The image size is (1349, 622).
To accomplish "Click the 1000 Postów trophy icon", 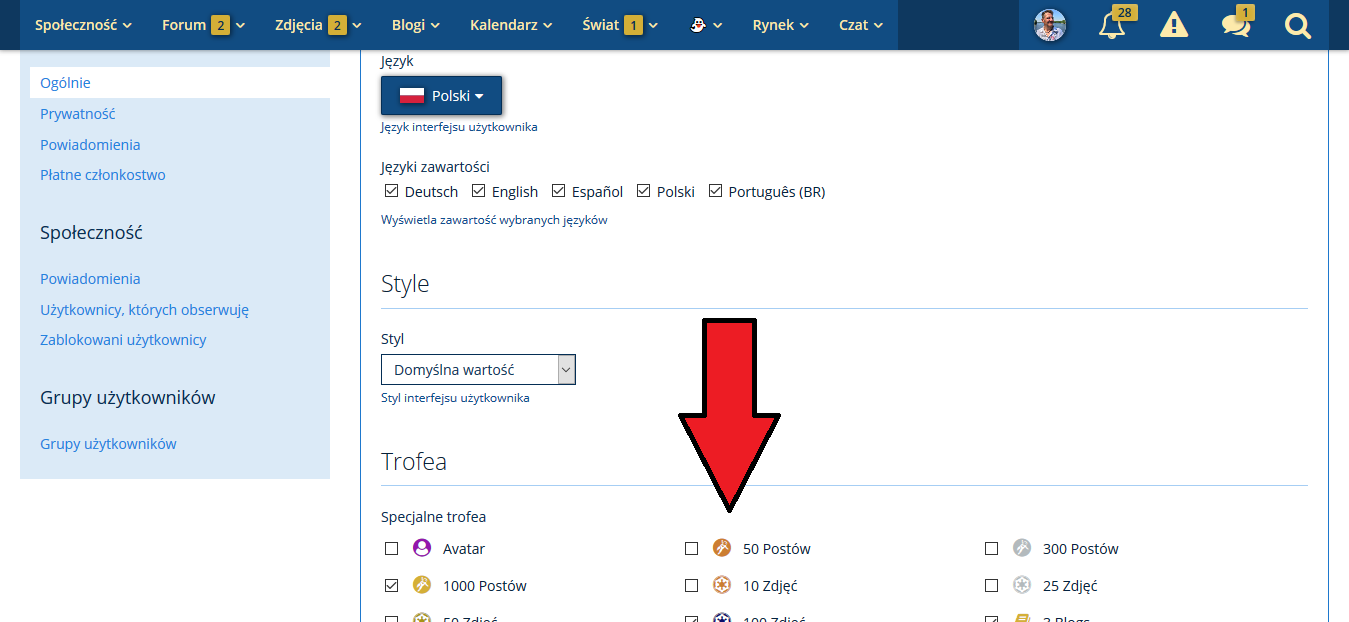I will [x=422, y=585].
